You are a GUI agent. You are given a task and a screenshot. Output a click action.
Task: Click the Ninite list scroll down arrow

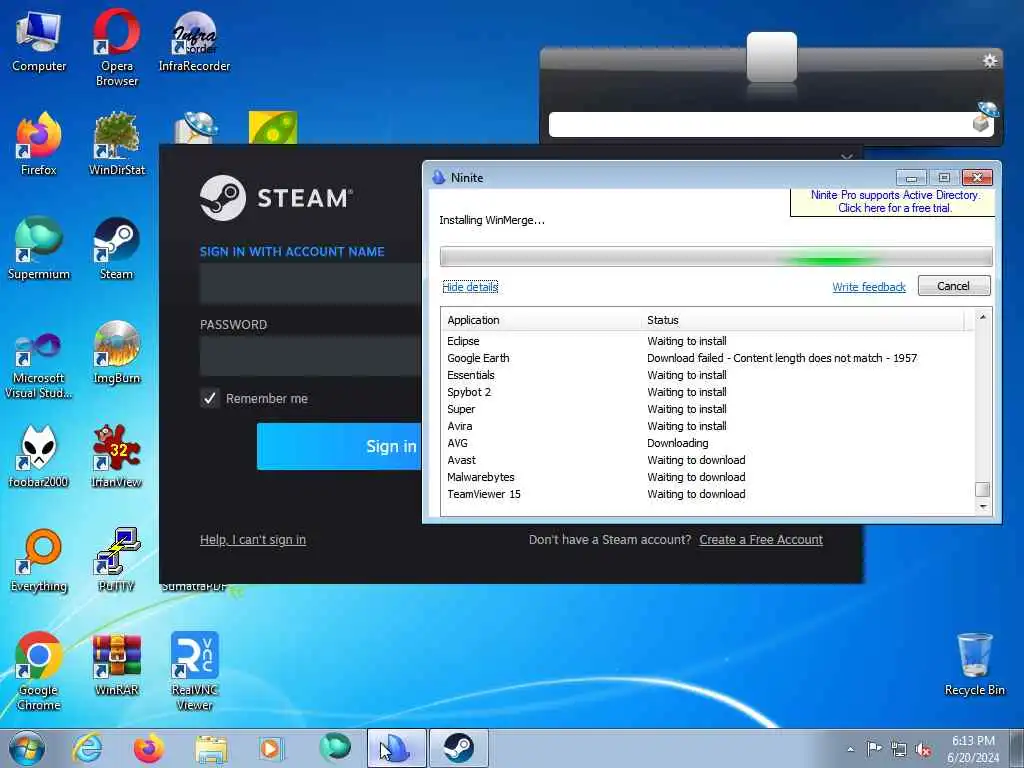983,507
